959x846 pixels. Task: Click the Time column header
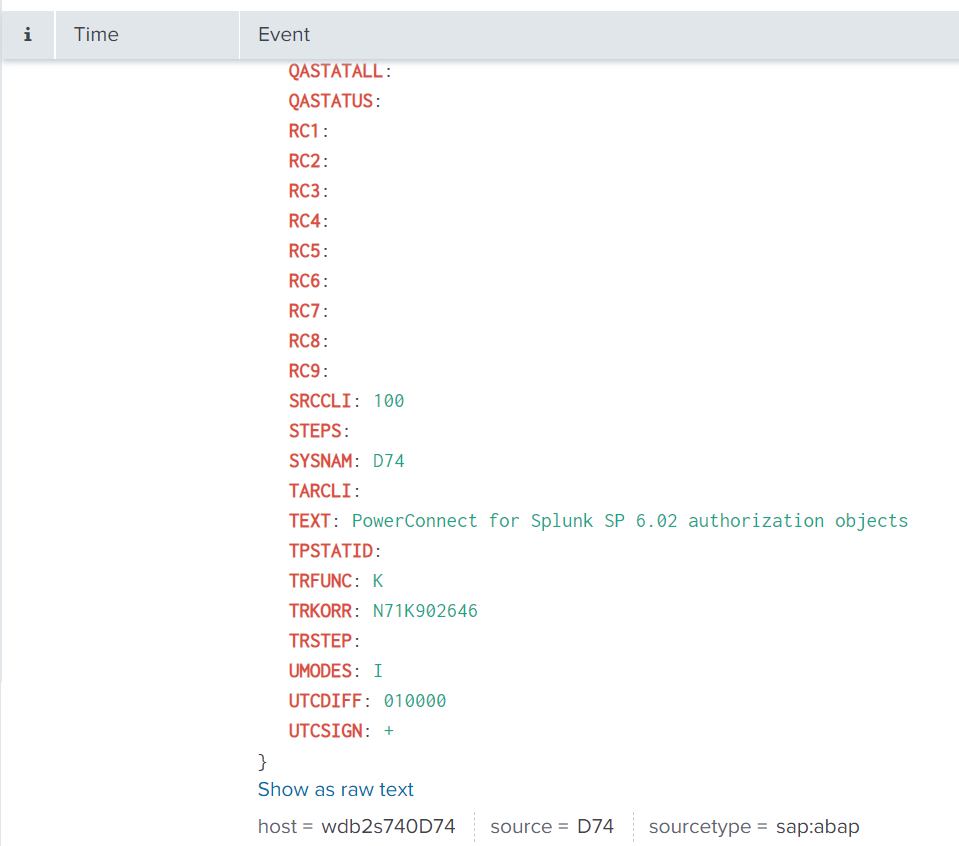click(x=96, y=35)
